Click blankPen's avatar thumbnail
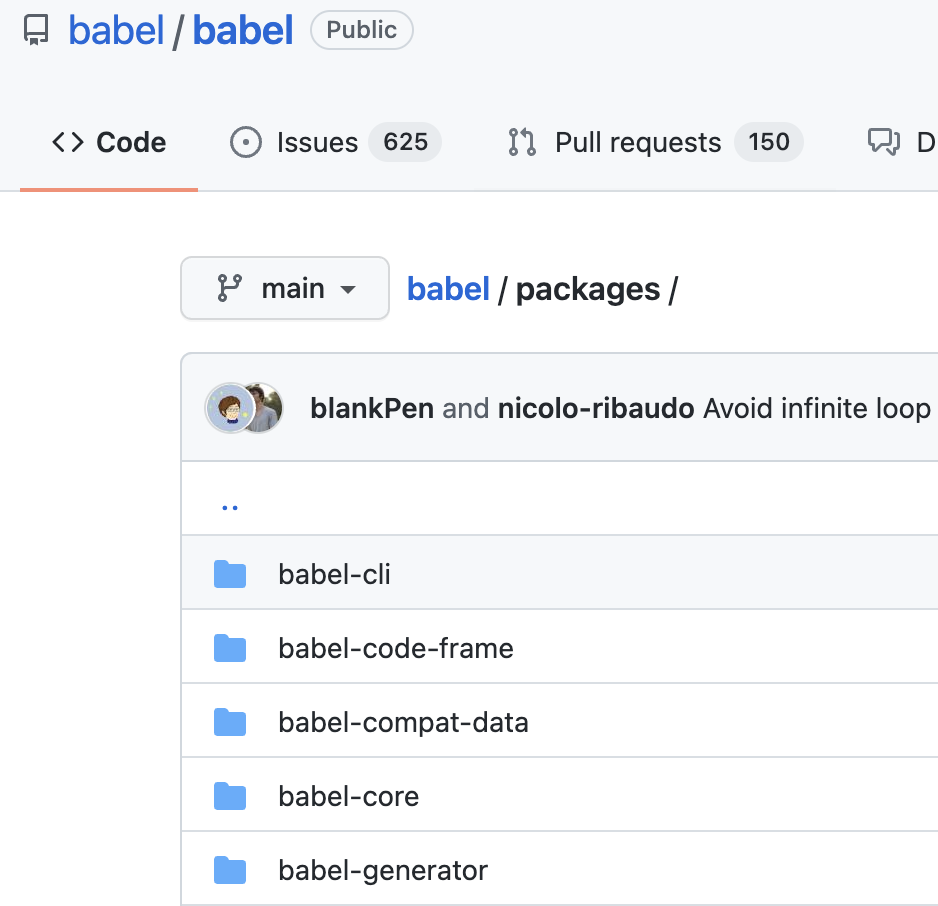The width and height of the screenshot is (938, 906). (230, 408)
